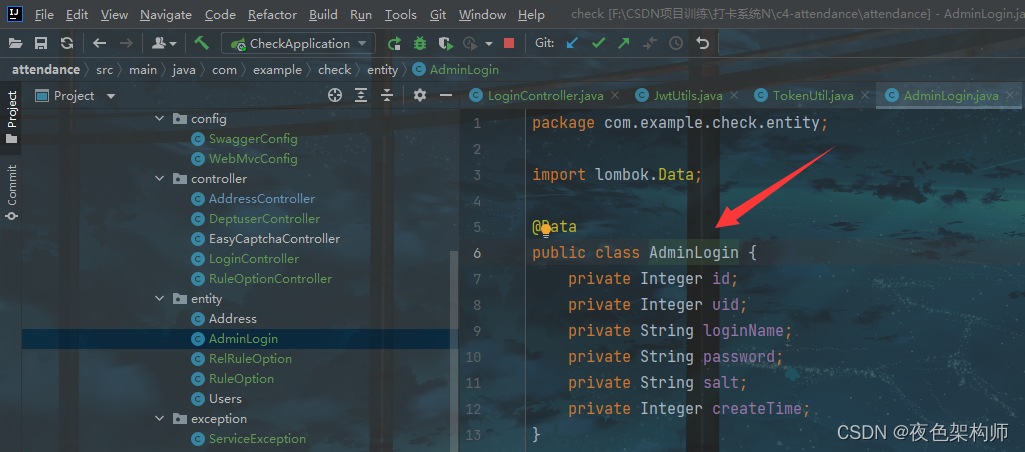This screenshot has height=452, width=1025.
Task: Locate opened file in Project tree
Action: [x=336, y=95]
